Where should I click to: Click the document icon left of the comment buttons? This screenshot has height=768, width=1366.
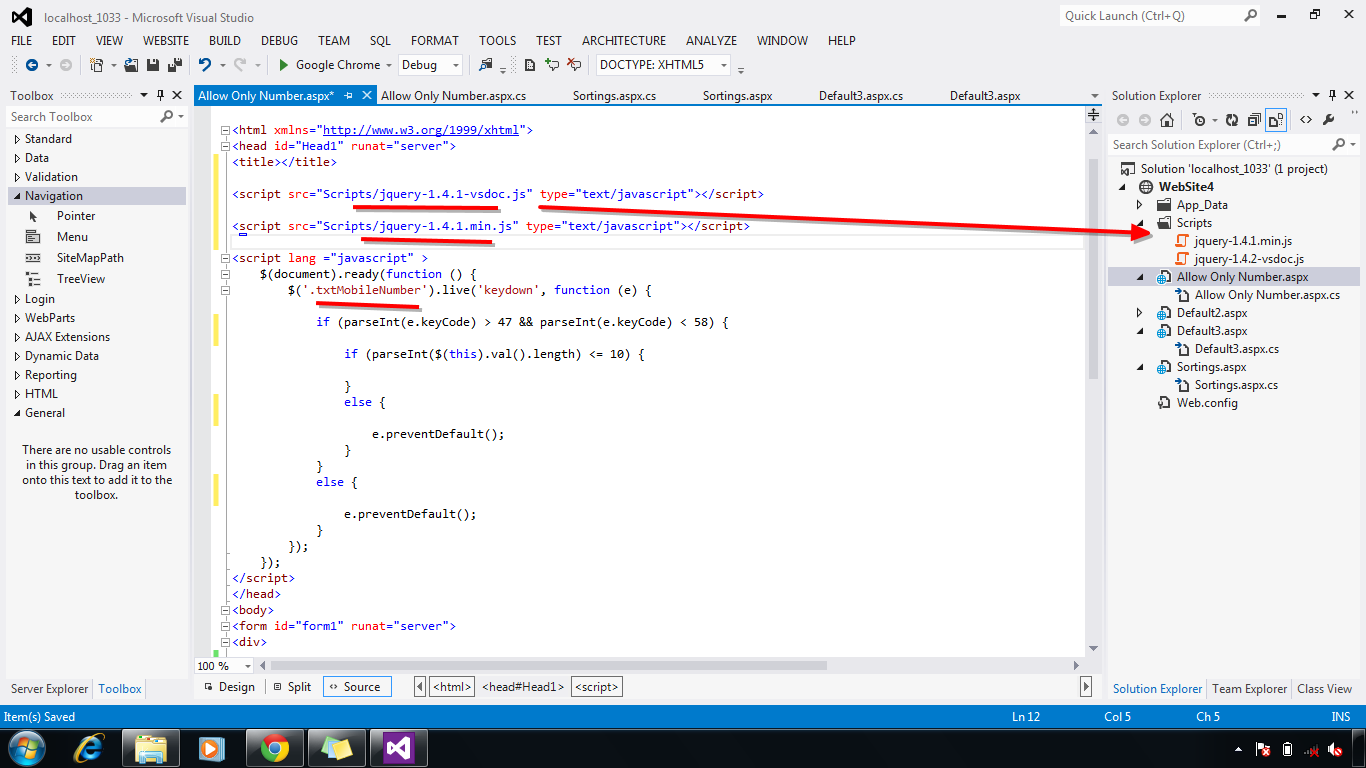click(530, 65)
